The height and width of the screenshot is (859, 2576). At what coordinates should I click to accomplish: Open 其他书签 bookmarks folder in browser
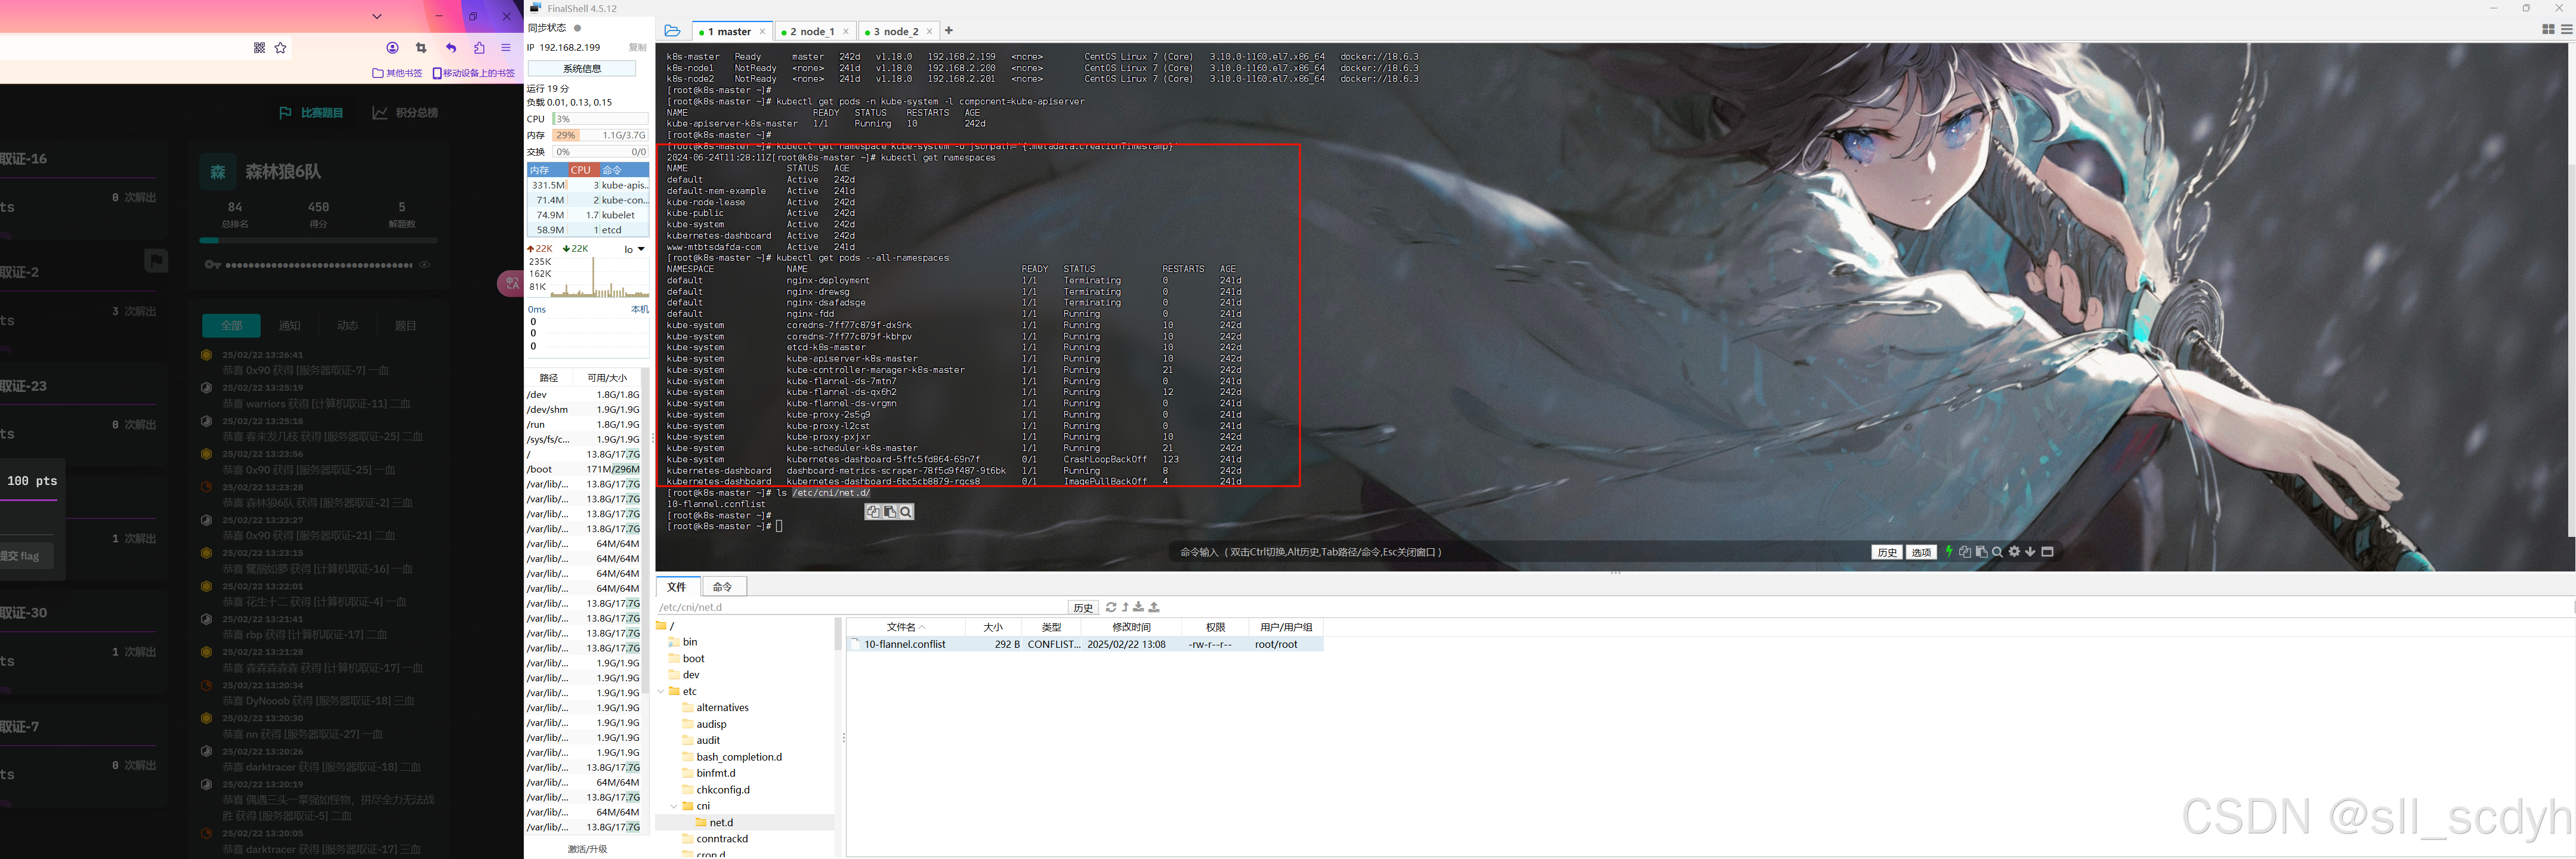[x=397, y=73]
